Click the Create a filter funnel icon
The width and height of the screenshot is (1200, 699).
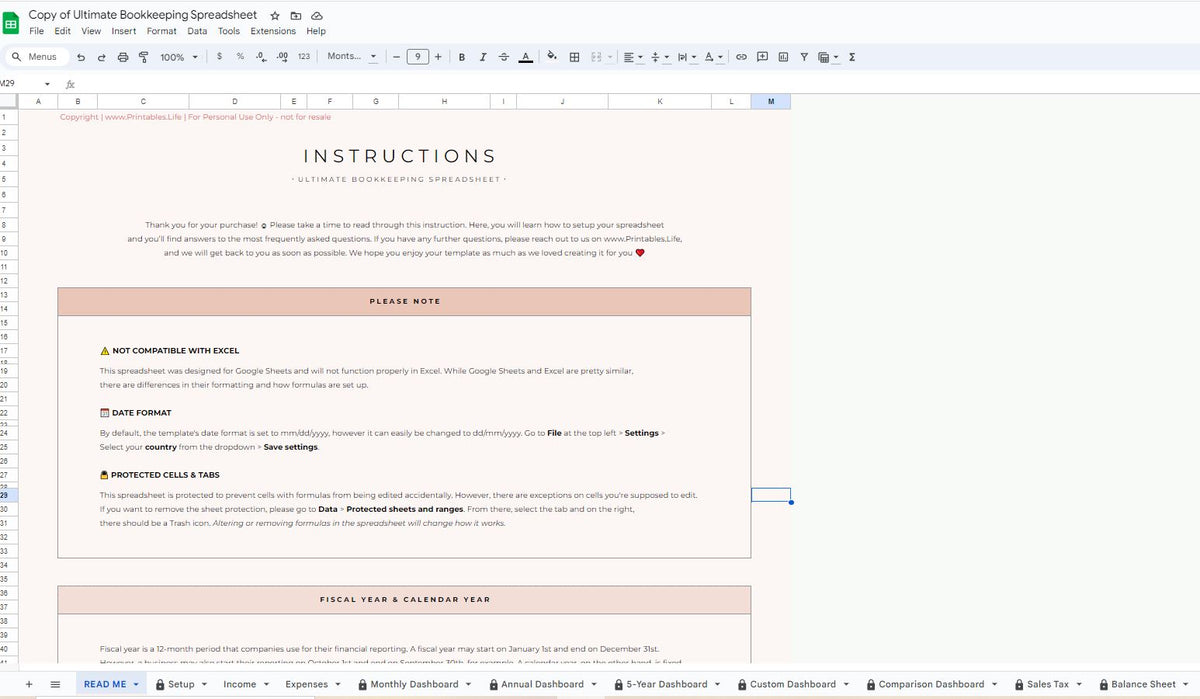[804, 57]
